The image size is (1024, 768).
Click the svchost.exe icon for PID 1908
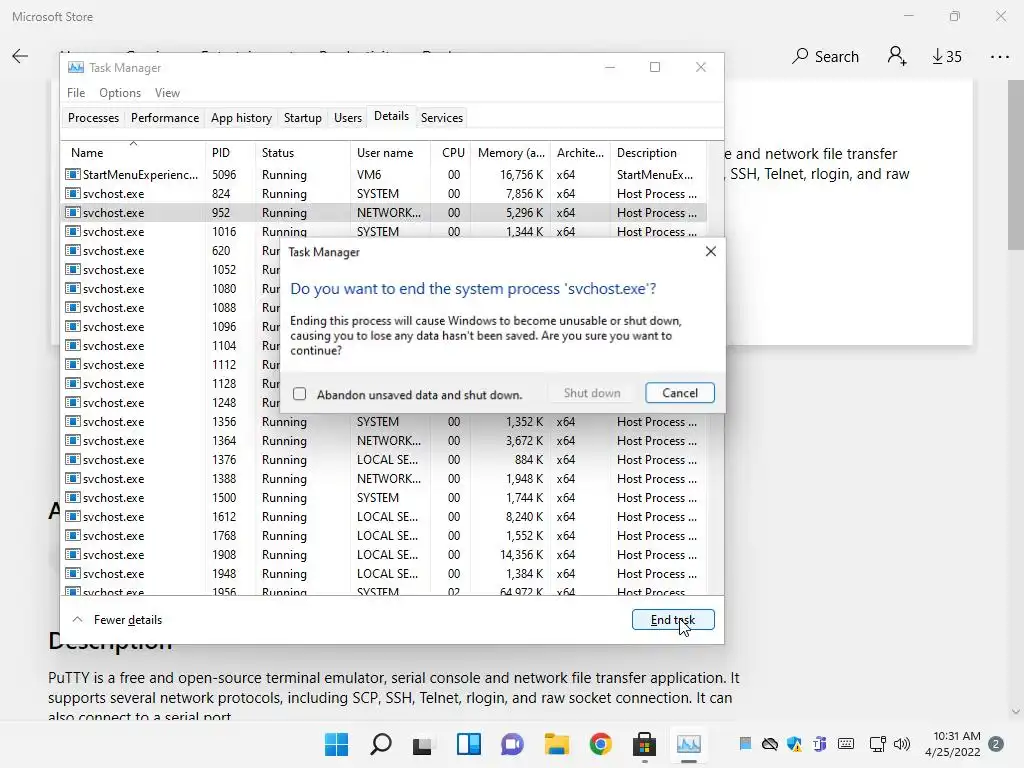(72, 554)
